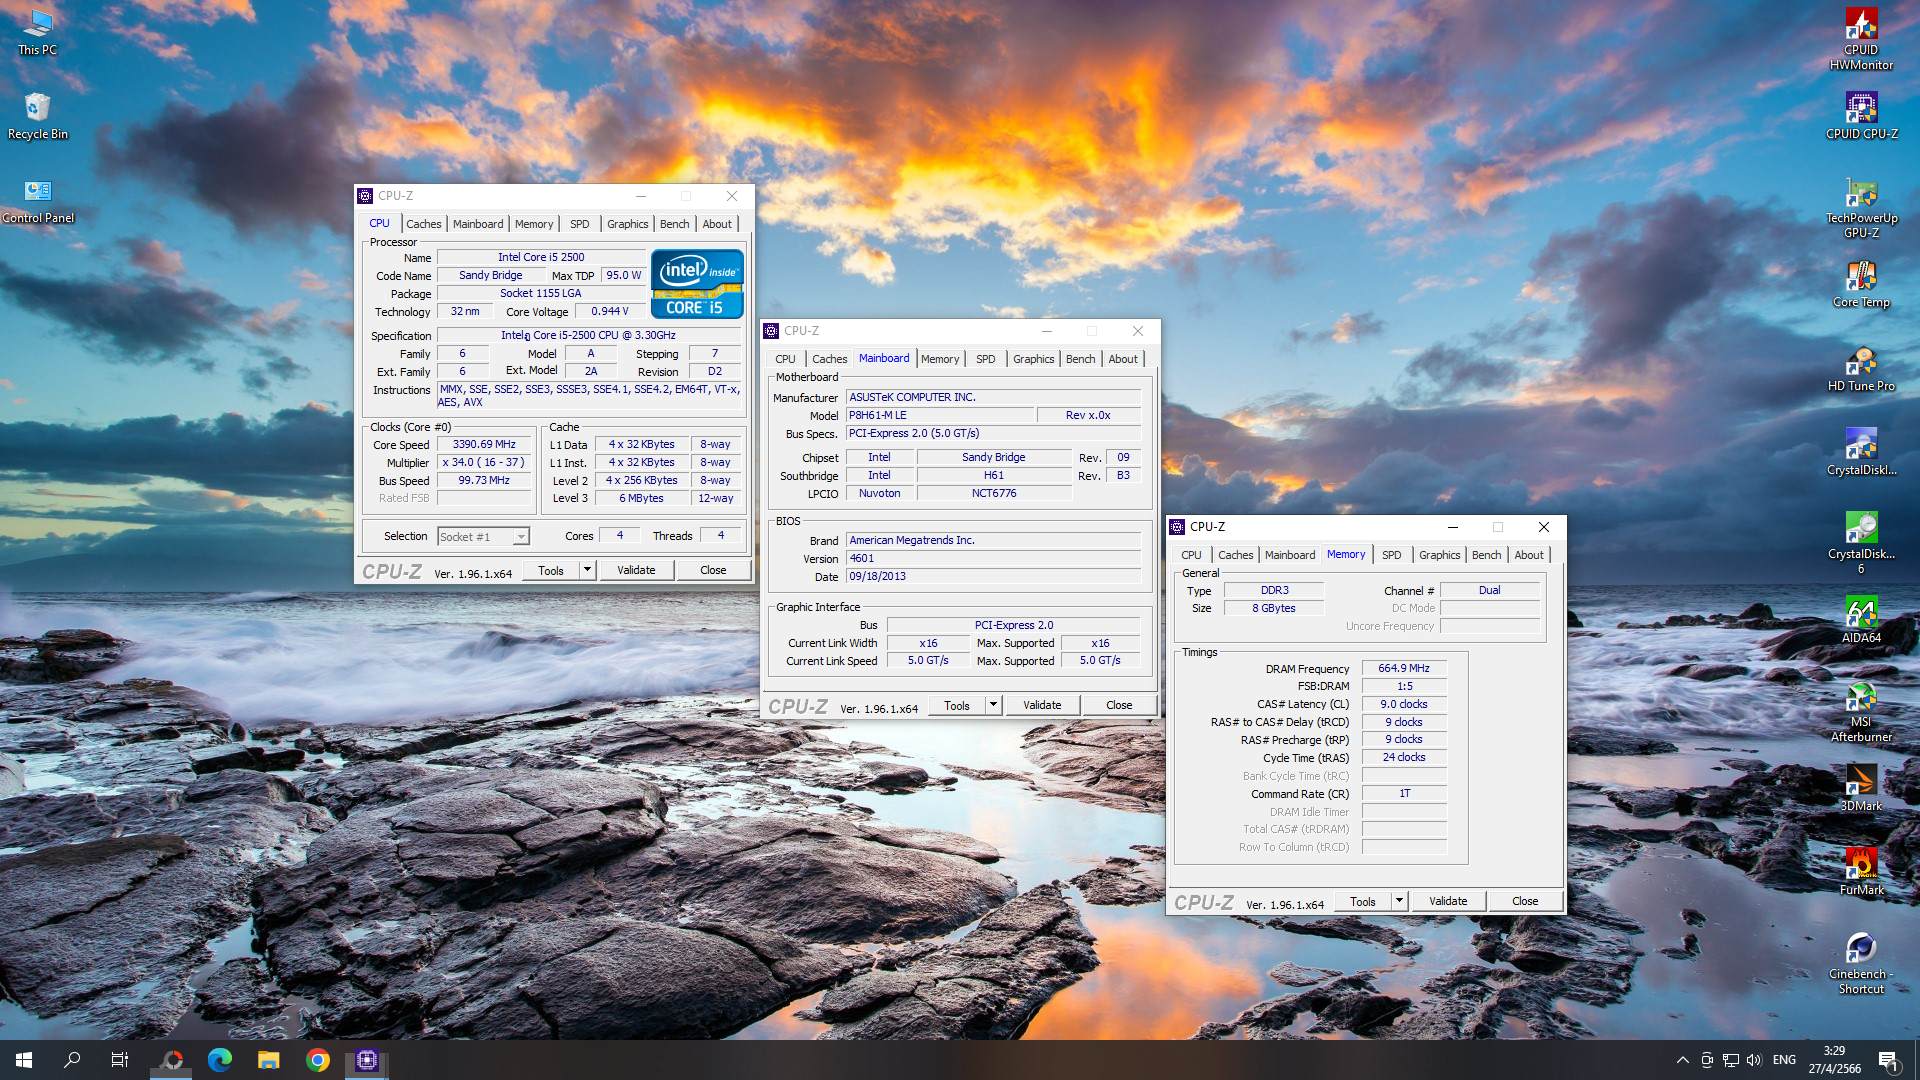Image resolution: width=1920 pixels, height=1080 pixels.
Task: Open Tools dropdown arrow in CPU window
Action: click(x=587, y=570)
